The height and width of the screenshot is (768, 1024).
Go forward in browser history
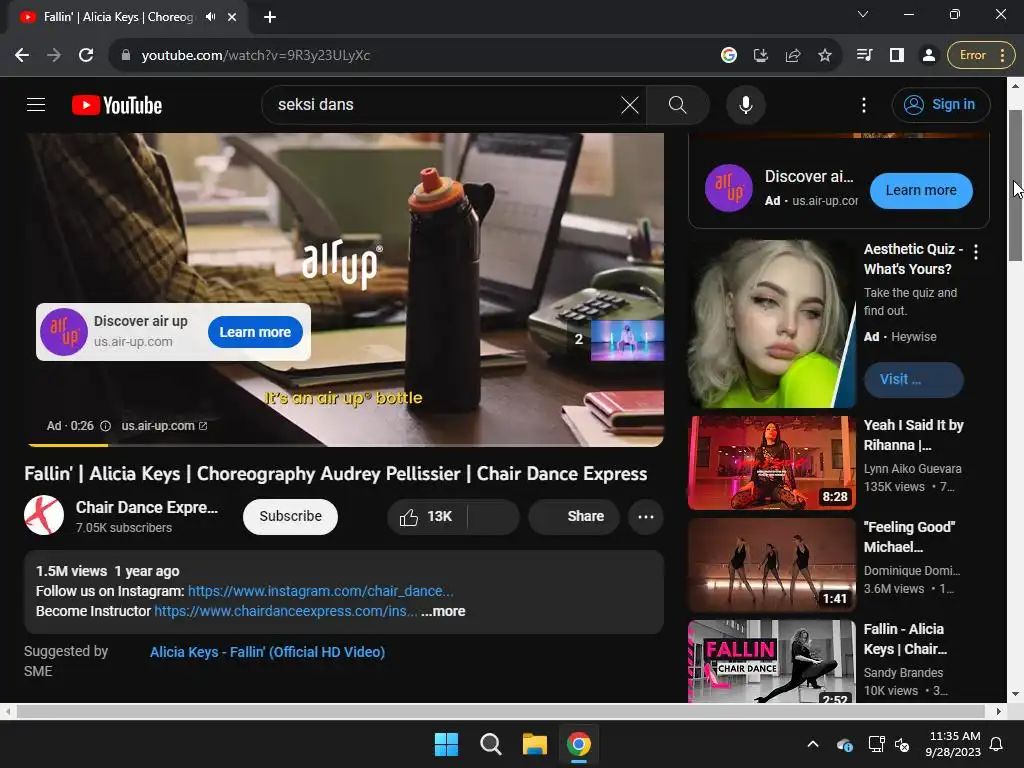54,55
